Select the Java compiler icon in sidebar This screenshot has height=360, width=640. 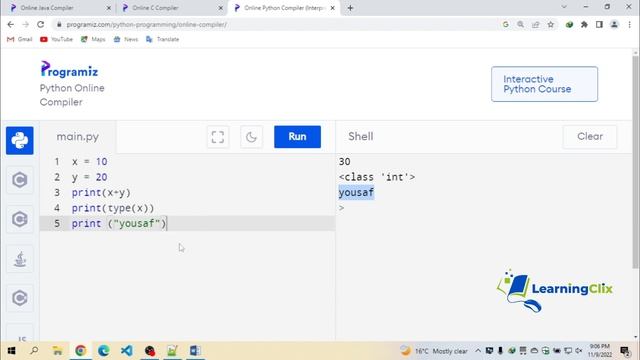[20, 259]
